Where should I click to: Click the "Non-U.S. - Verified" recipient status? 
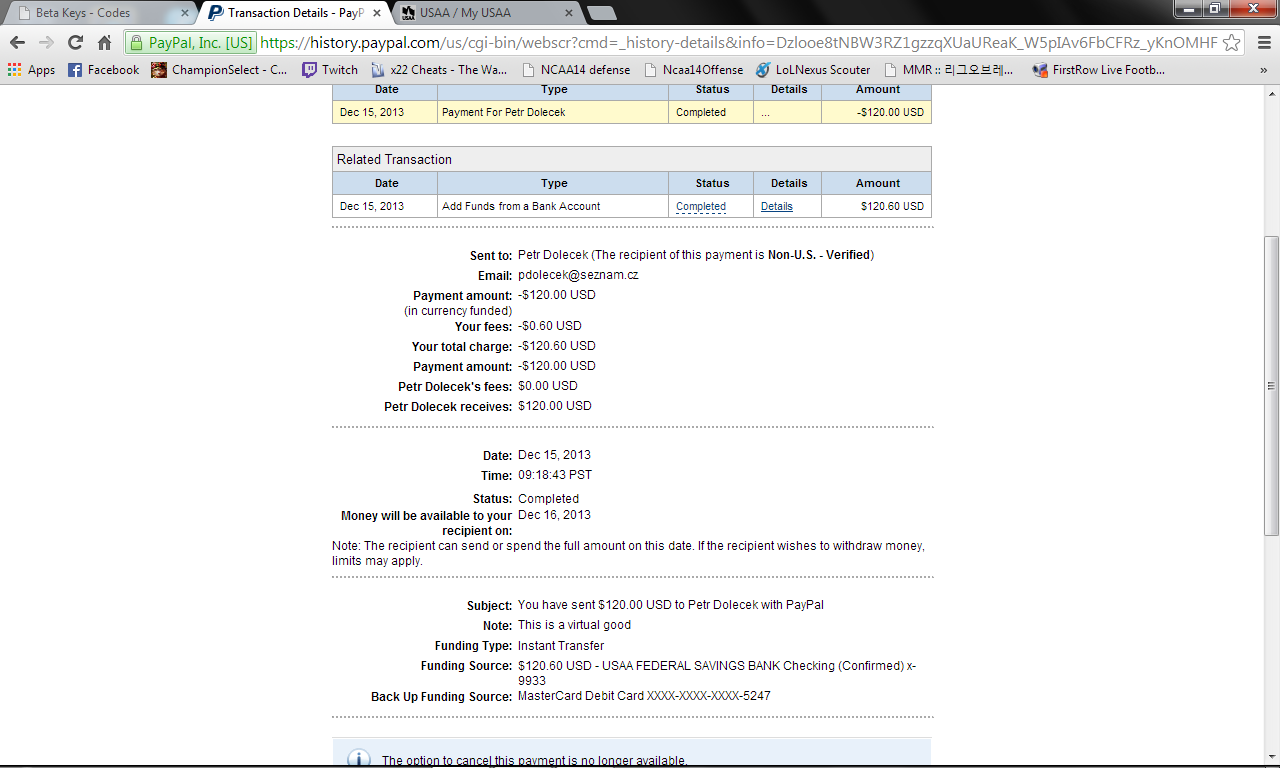[819, 255]
